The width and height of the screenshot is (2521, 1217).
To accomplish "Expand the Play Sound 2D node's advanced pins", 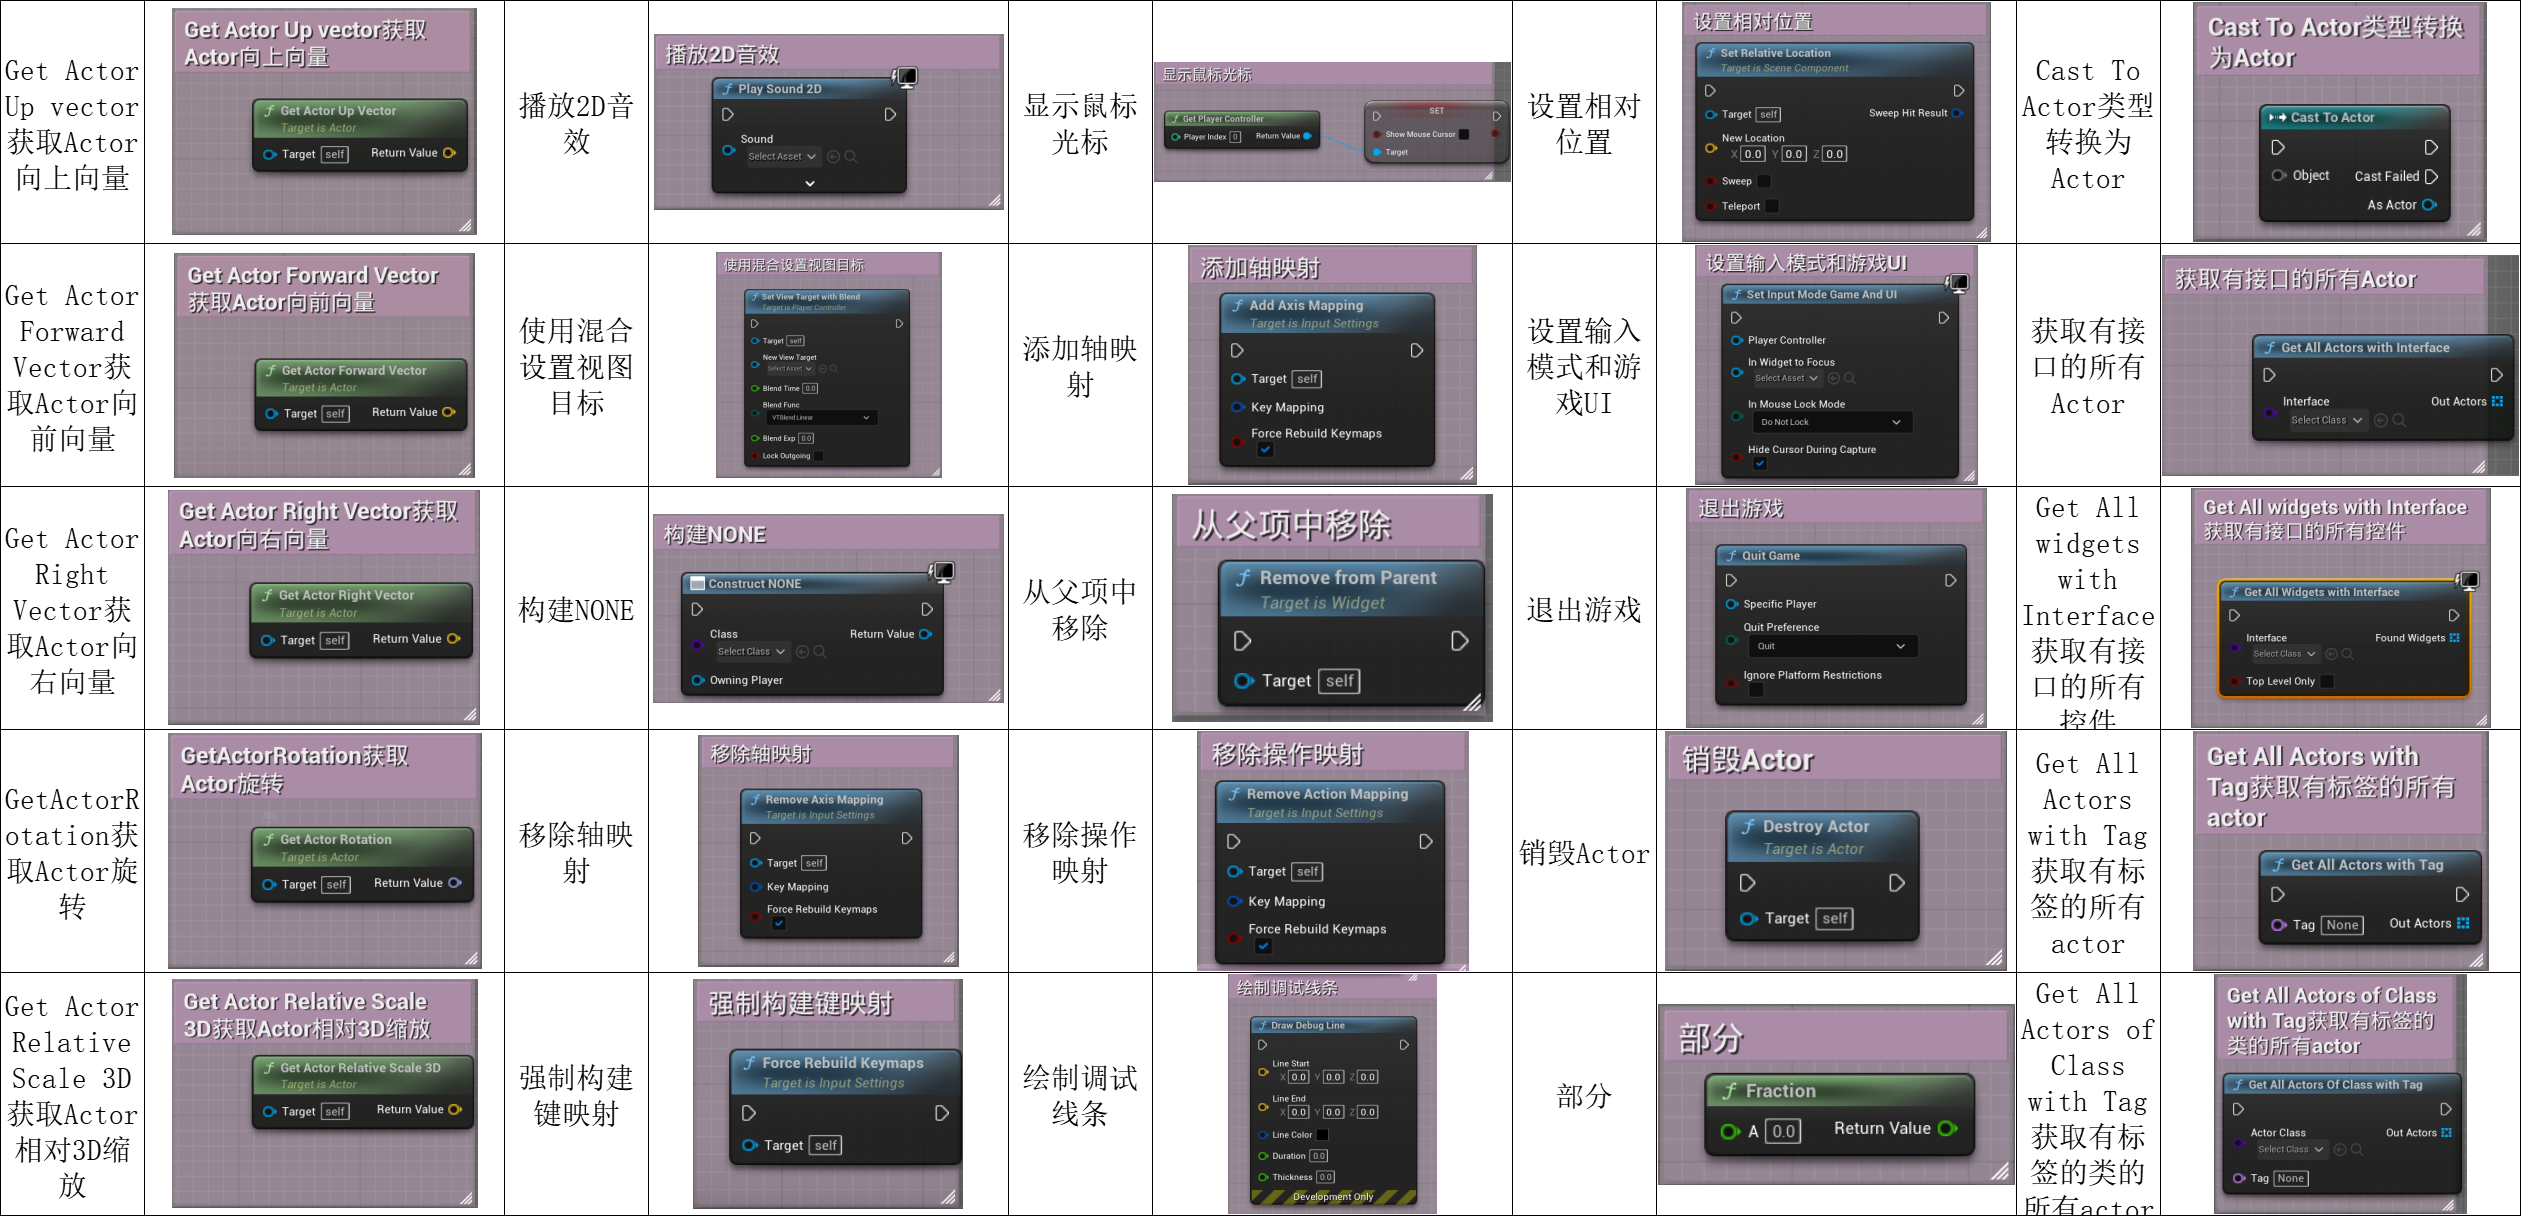I will (x=809, y=184).
